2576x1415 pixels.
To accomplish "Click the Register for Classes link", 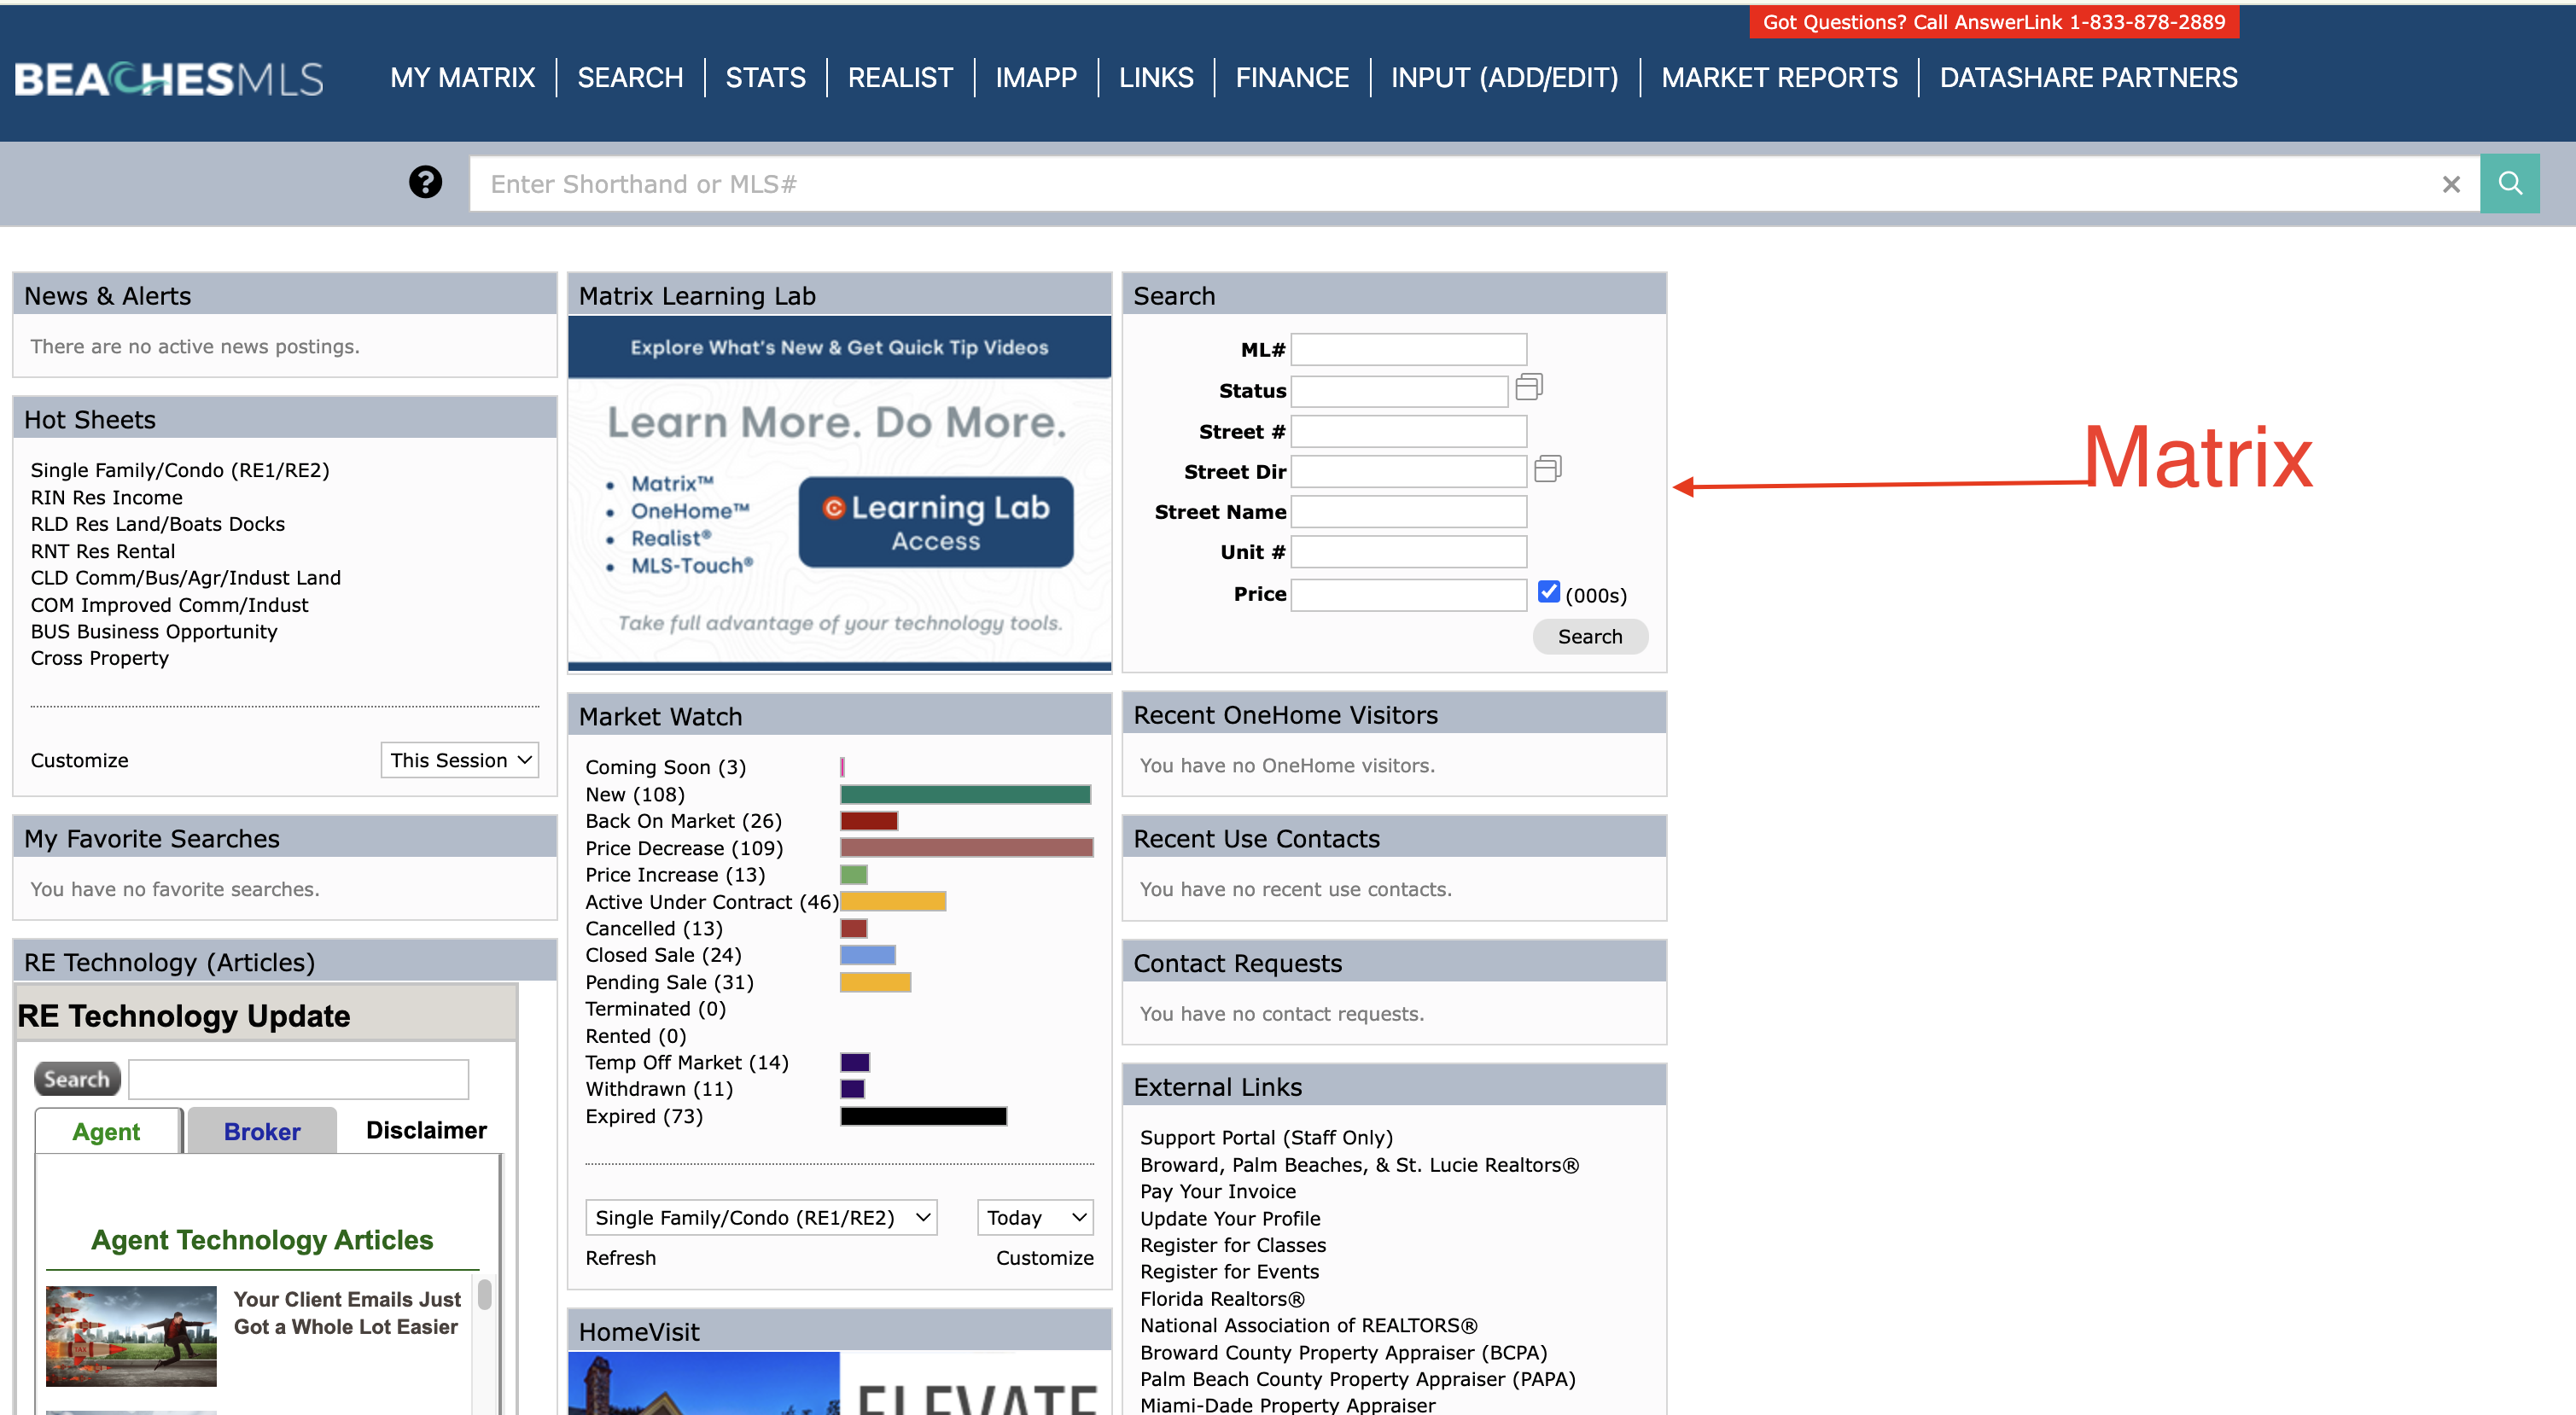I will (x=1233, y=1245).
